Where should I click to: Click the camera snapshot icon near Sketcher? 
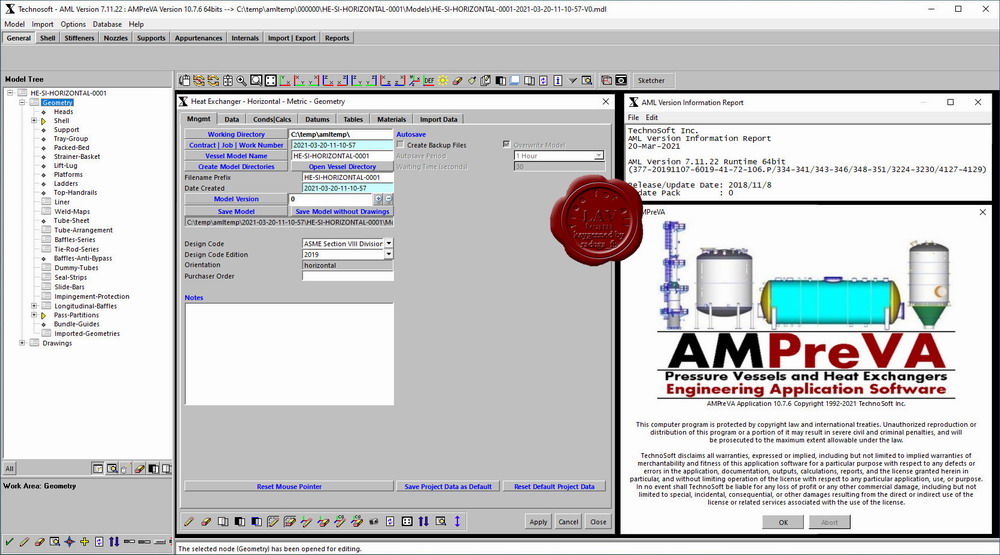[x=621, y=80]
